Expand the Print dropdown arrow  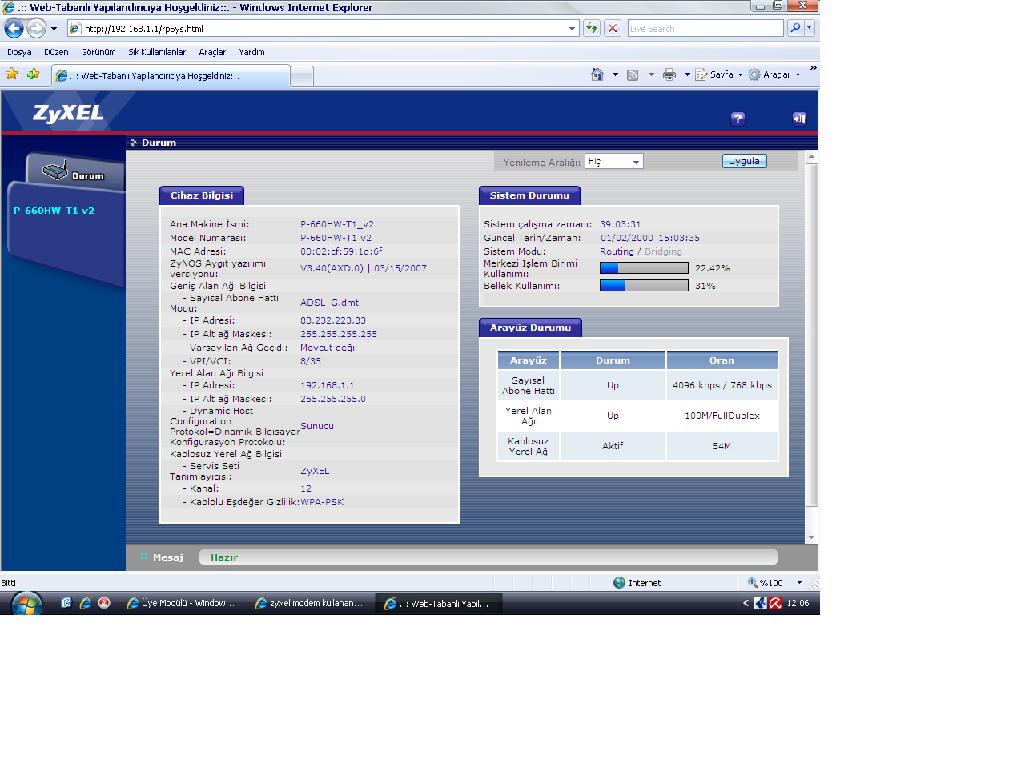[687, 75]
